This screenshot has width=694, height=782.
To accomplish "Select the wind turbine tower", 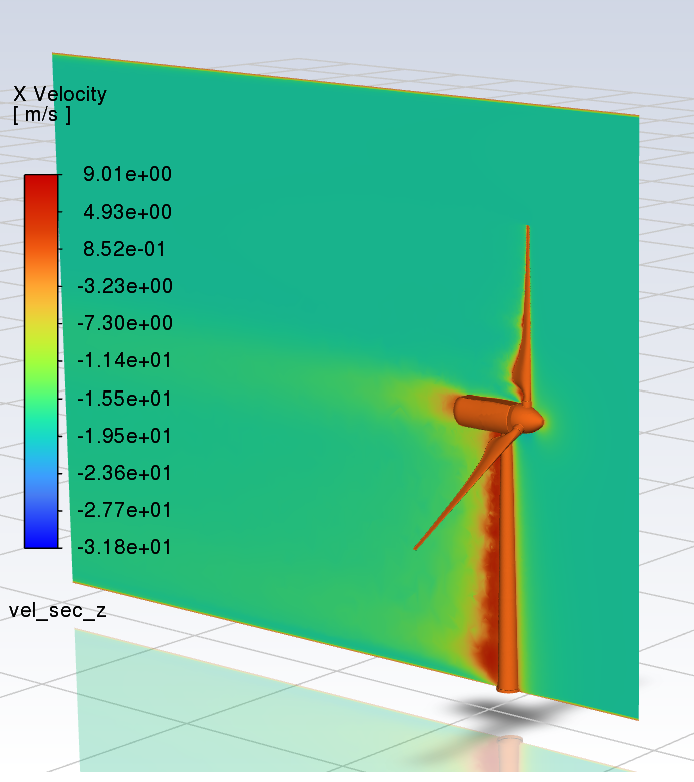I will 508,564.
